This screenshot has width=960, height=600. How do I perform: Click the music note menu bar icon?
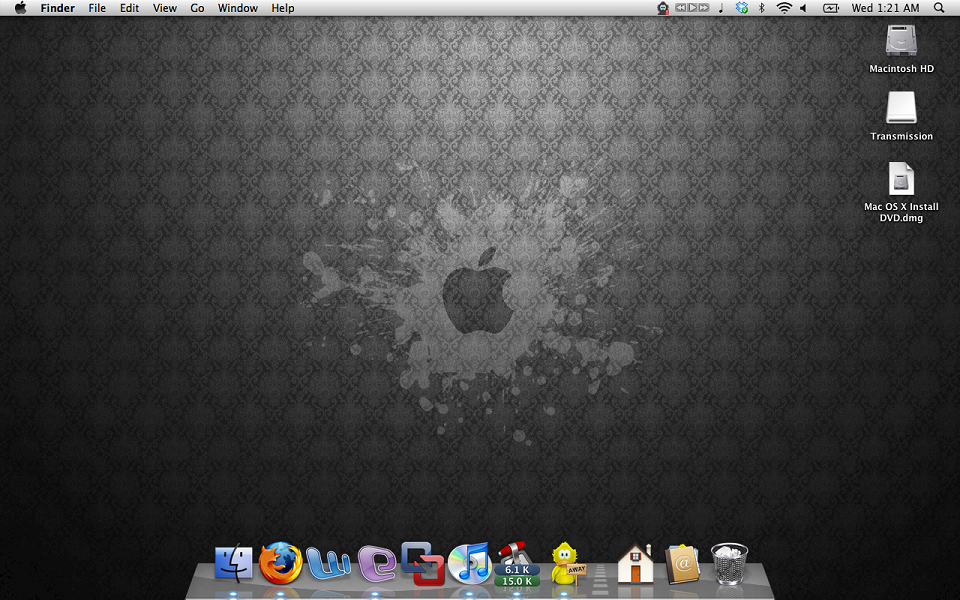click(x=721, y=8)
